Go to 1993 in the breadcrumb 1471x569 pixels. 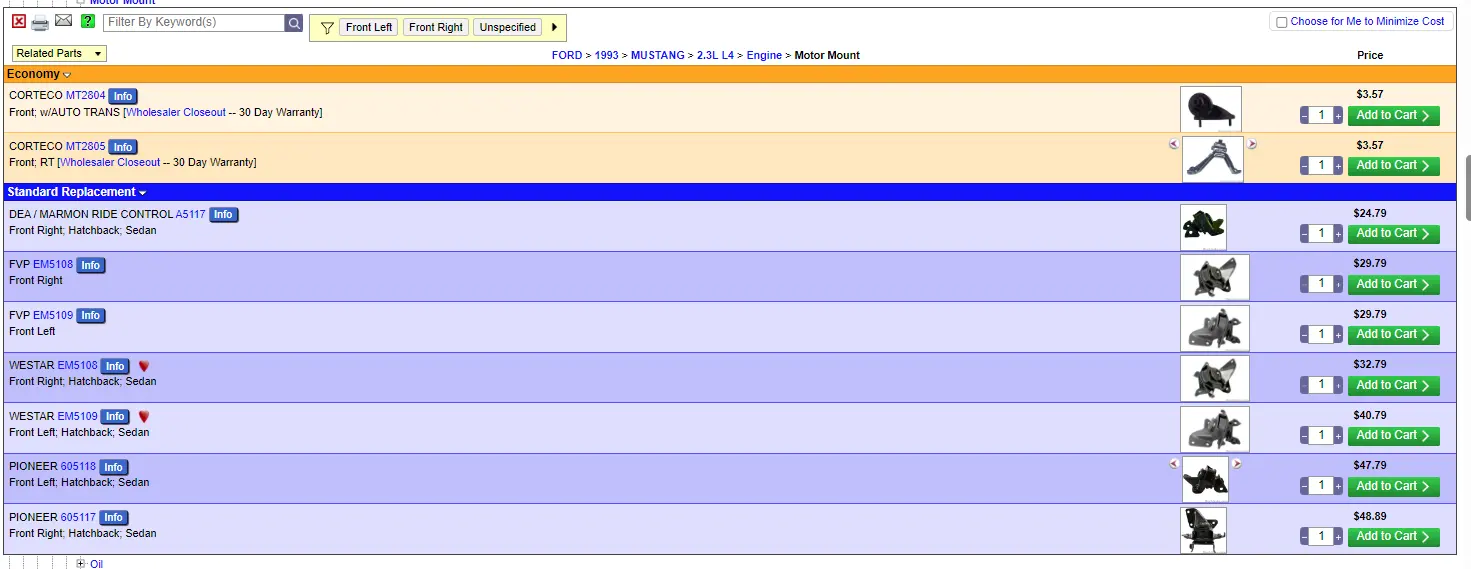click(x=606, y=55)
